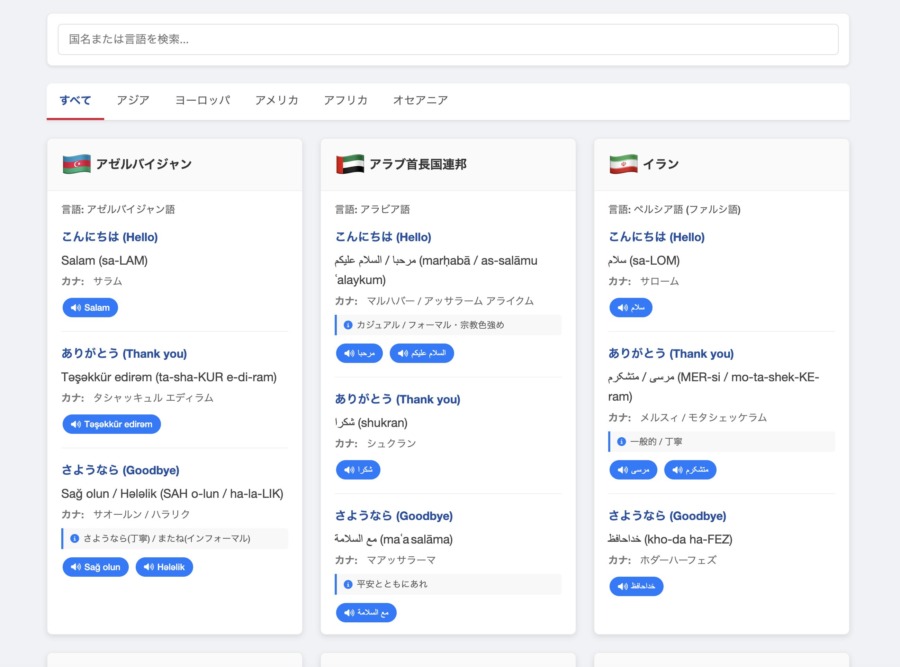Click カナ: マルハバー / アッサラーム アライクム reading
This screenshot has height=667, width=900.
[x=435, y=301]
